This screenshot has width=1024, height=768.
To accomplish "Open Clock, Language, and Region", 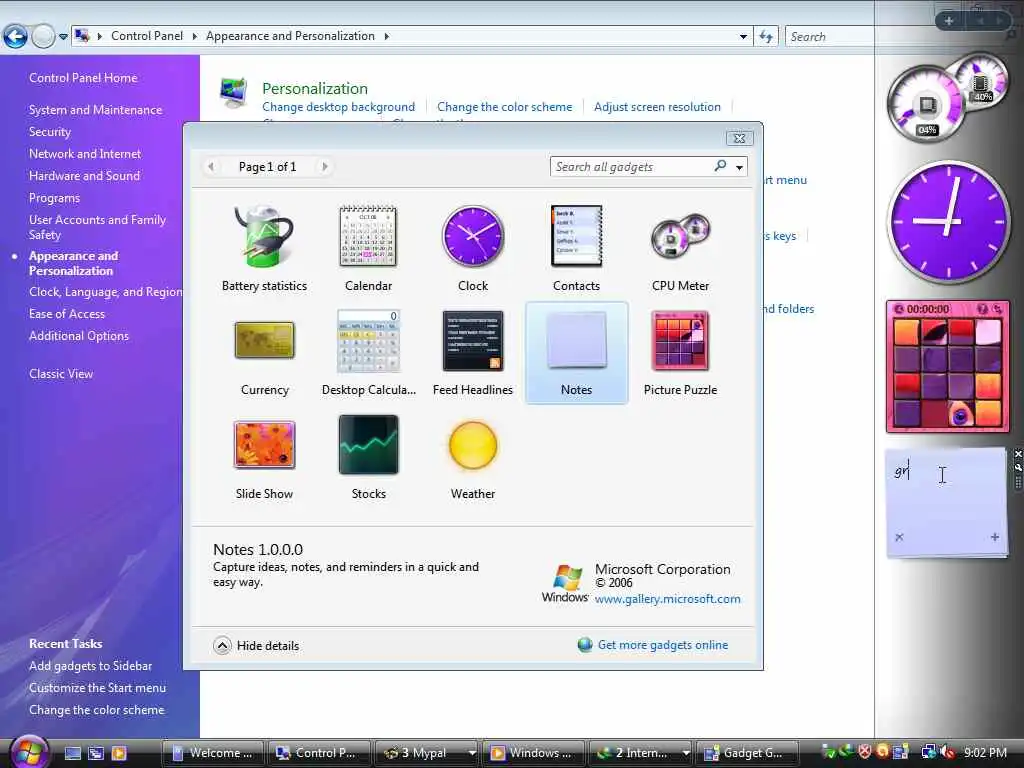I will [106, 292].
